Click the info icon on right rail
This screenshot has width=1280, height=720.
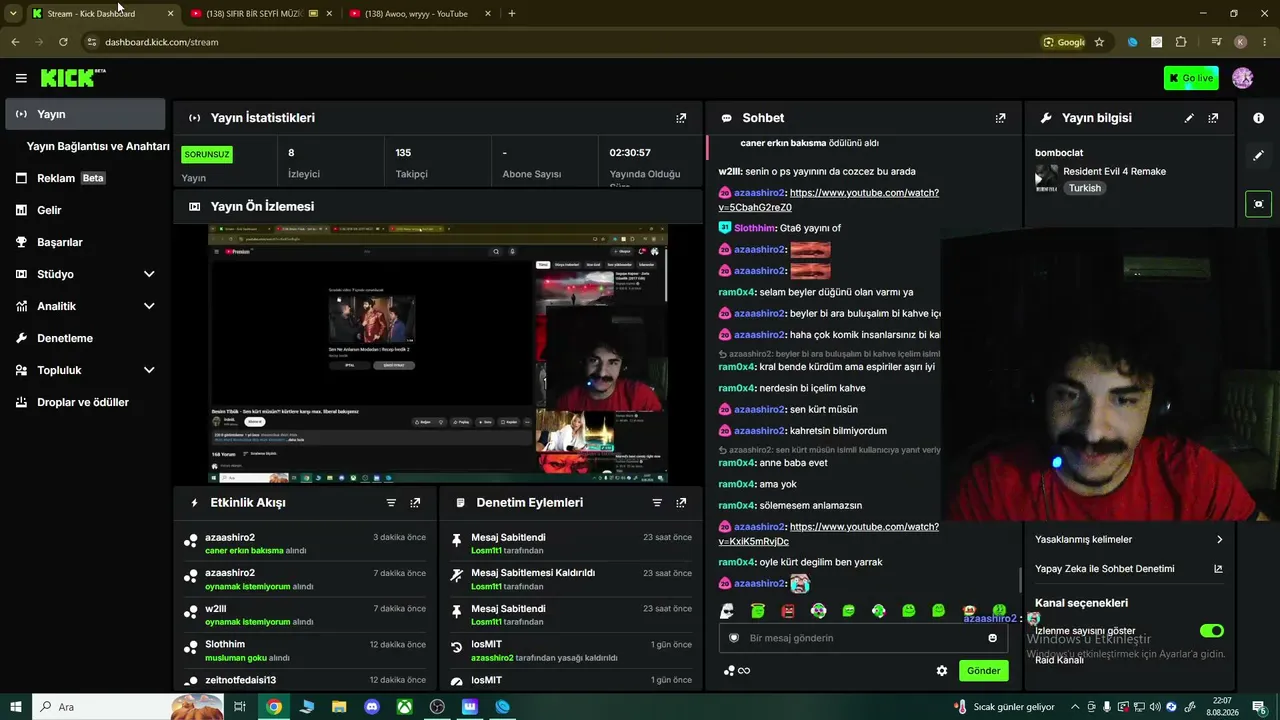1258,118
